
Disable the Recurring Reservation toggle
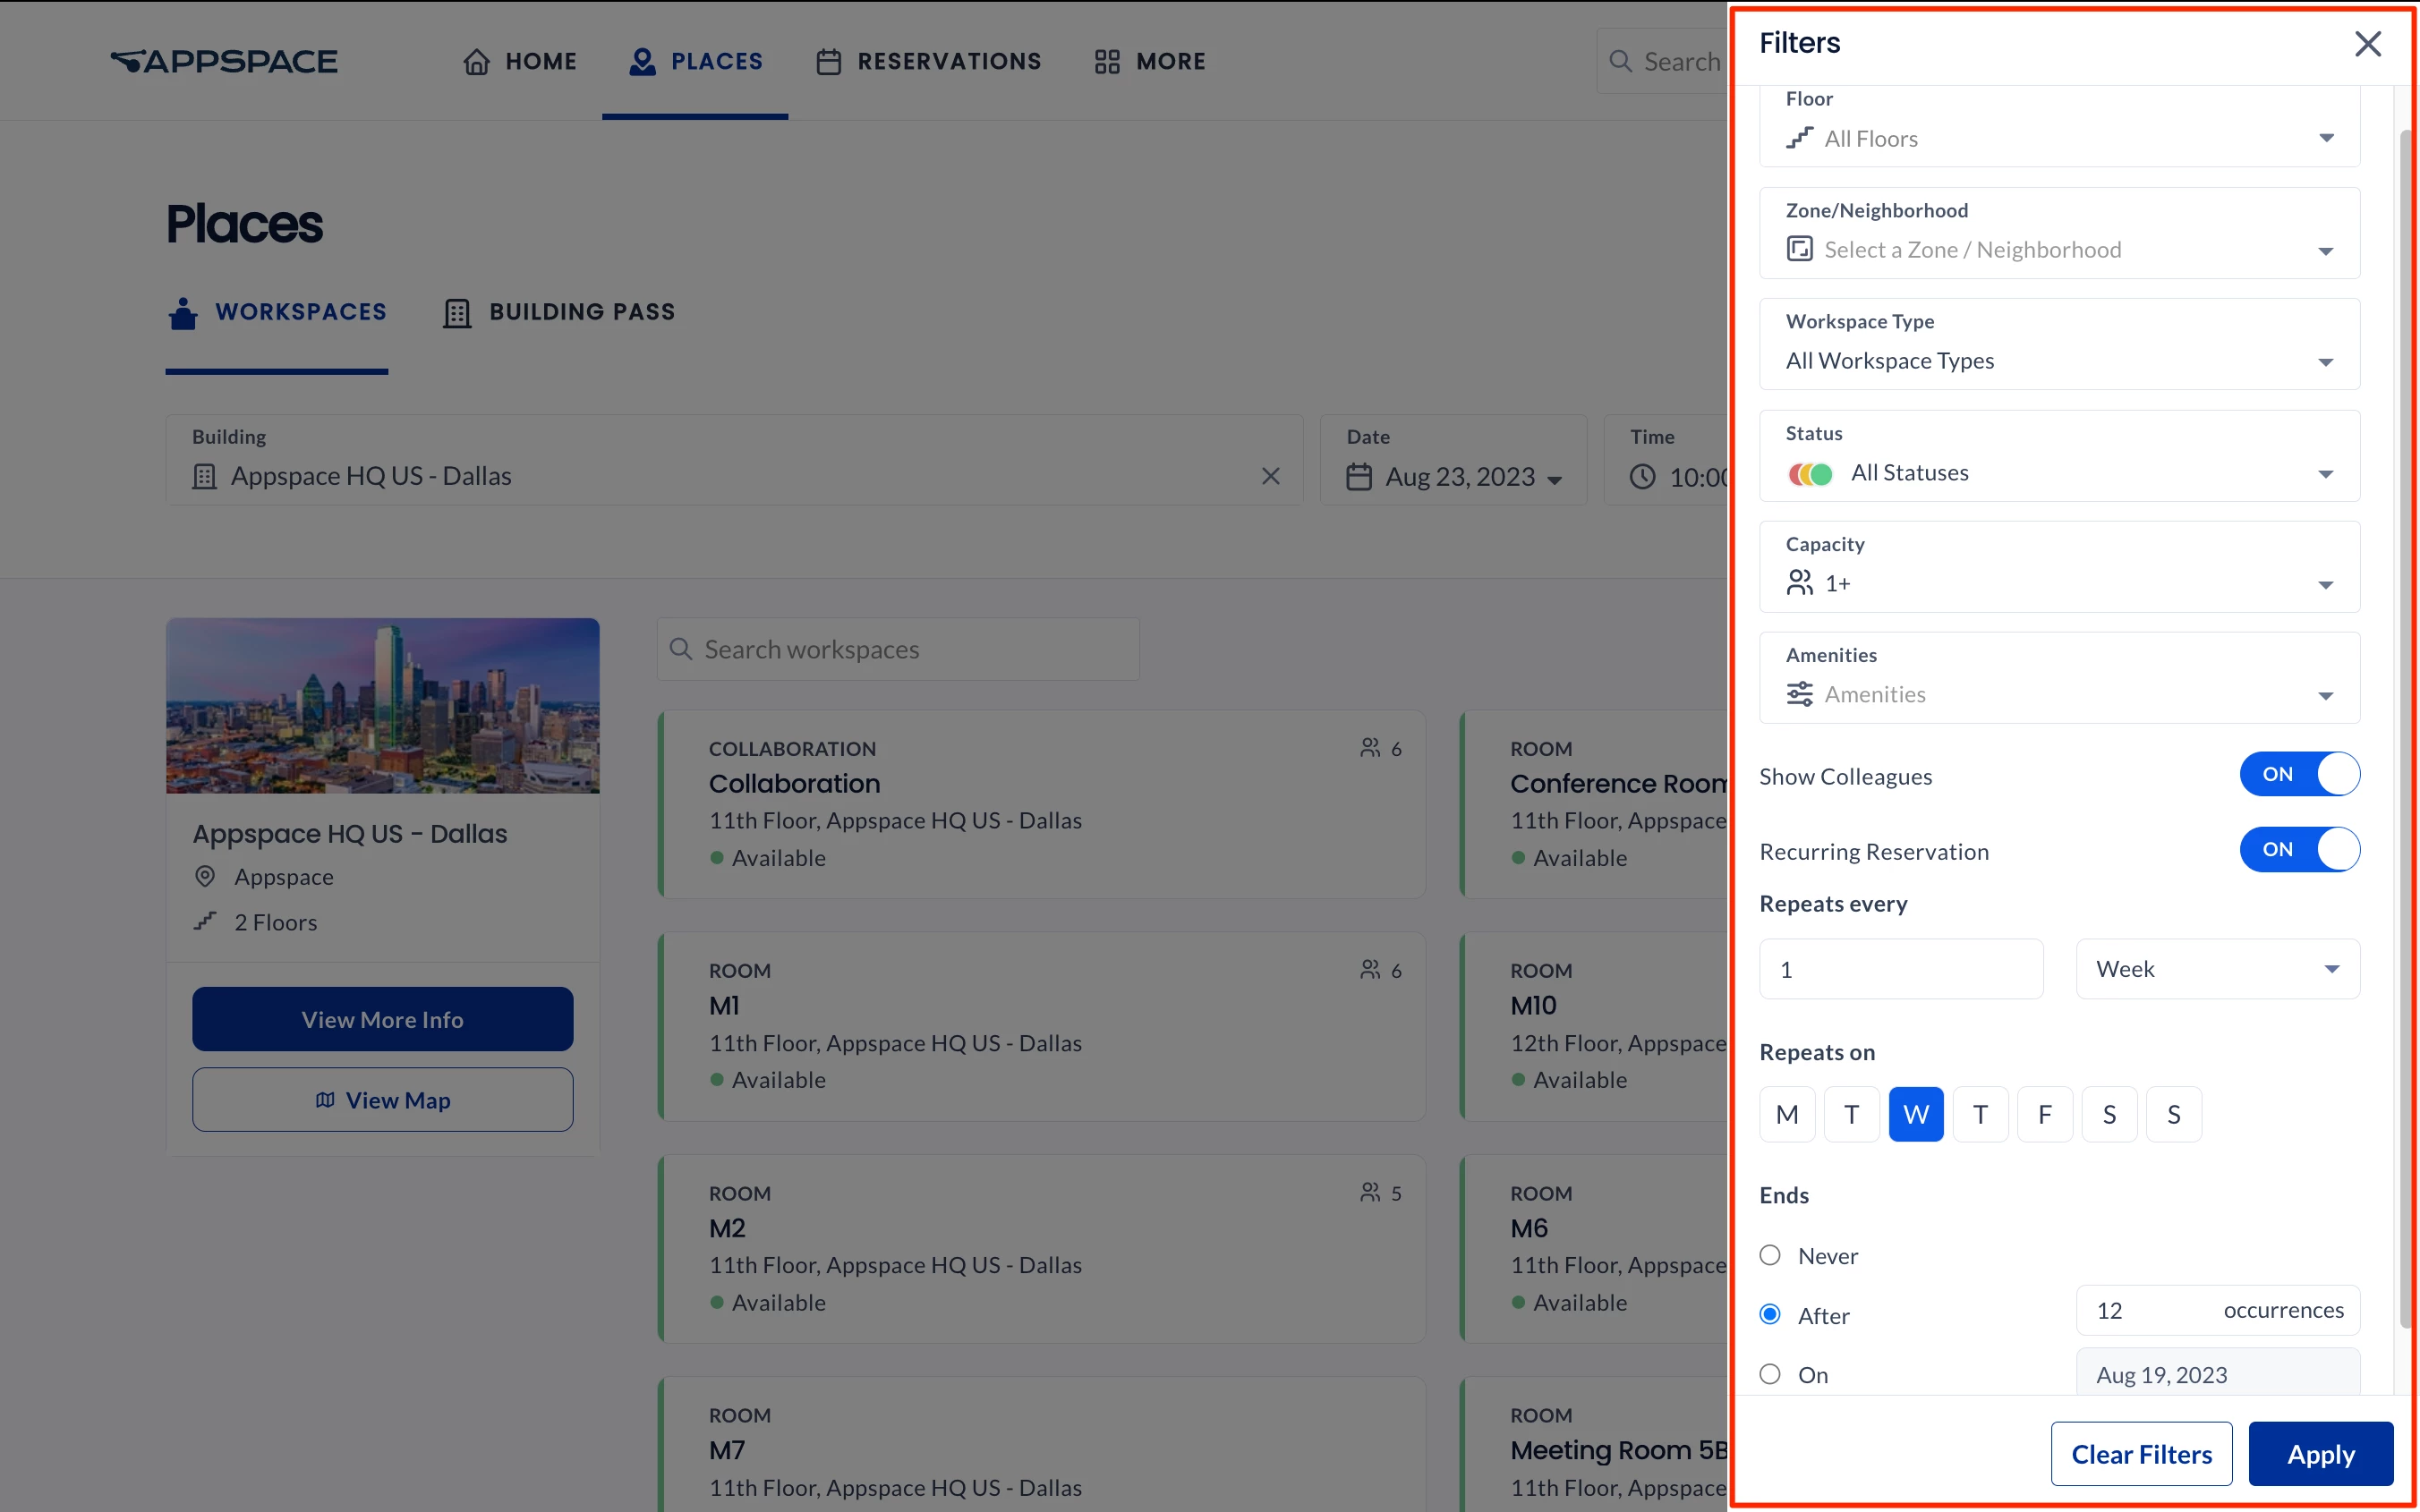pyautogui.click(x=2298, y=849)
